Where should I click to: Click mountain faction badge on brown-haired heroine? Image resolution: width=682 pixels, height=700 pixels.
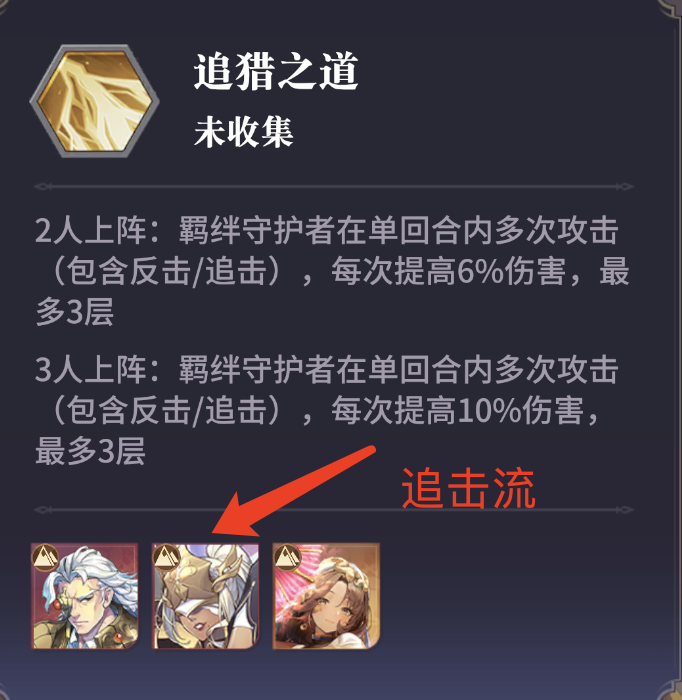point(287,557)
